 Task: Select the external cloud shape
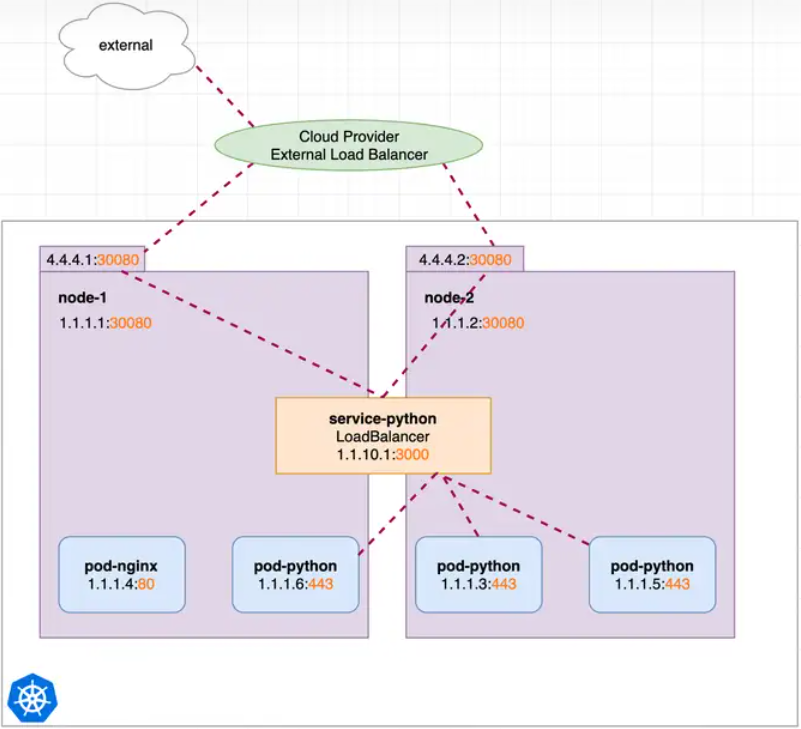tap(125, 45)
